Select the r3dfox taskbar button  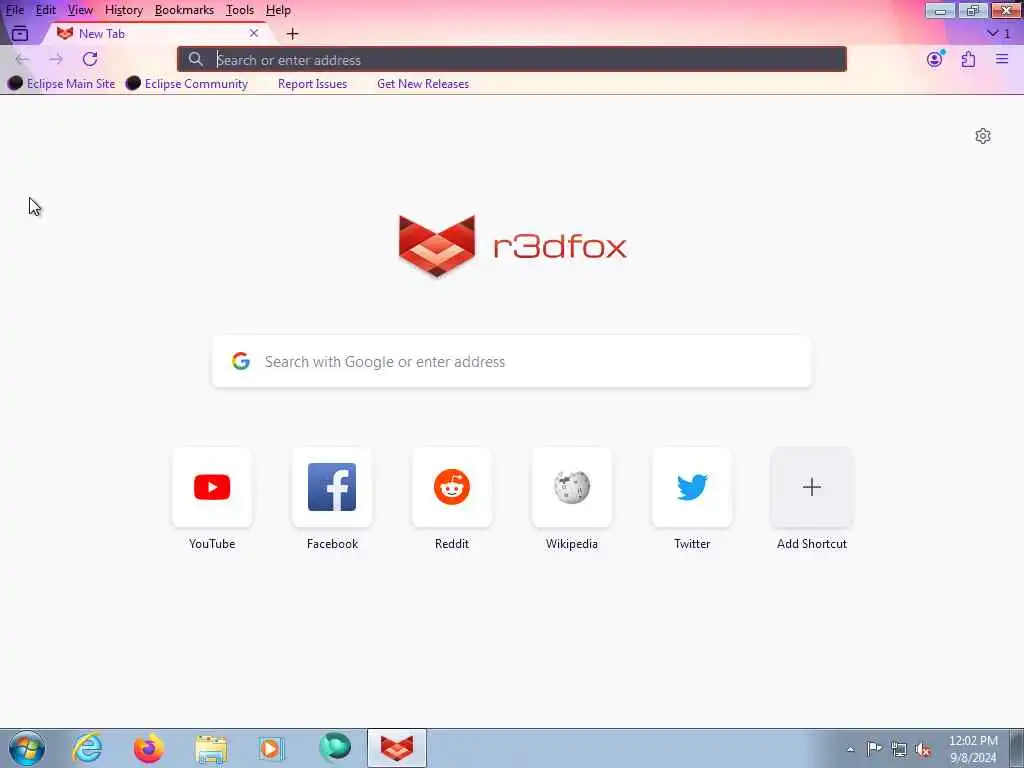(397, 748)
